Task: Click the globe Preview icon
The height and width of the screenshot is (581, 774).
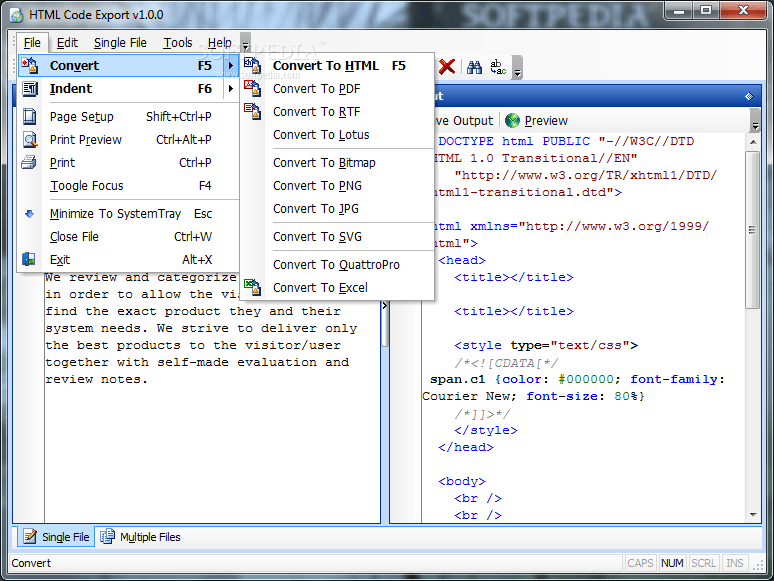Action: click(x=513, y=120)
